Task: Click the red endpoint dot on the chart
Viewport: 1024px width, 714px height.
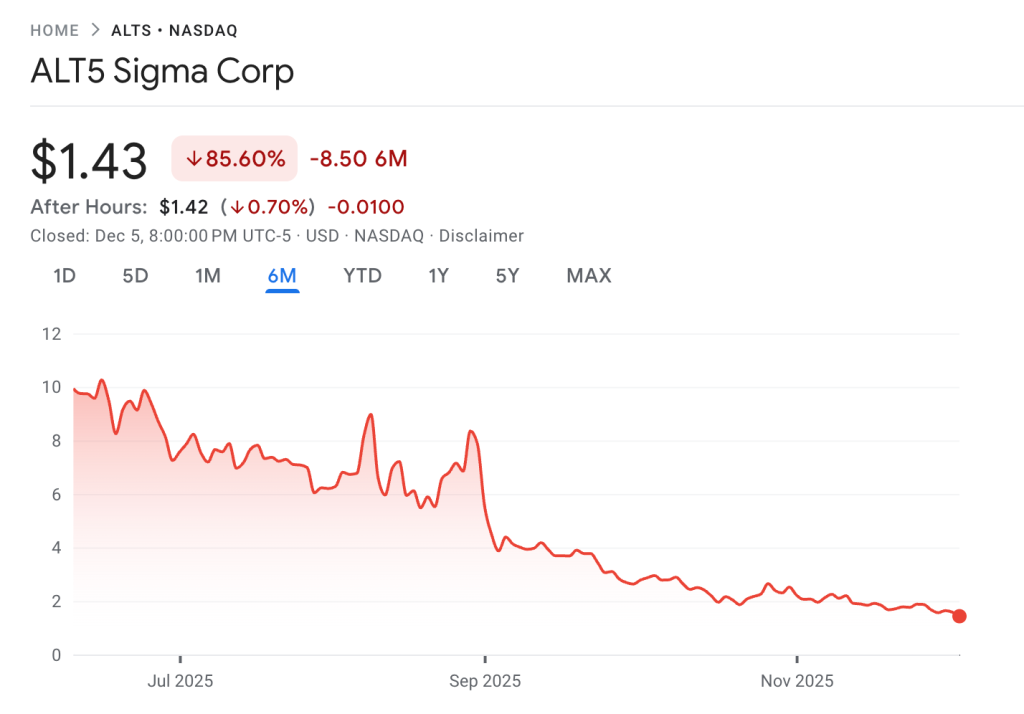Action: (x=960, y=617)
